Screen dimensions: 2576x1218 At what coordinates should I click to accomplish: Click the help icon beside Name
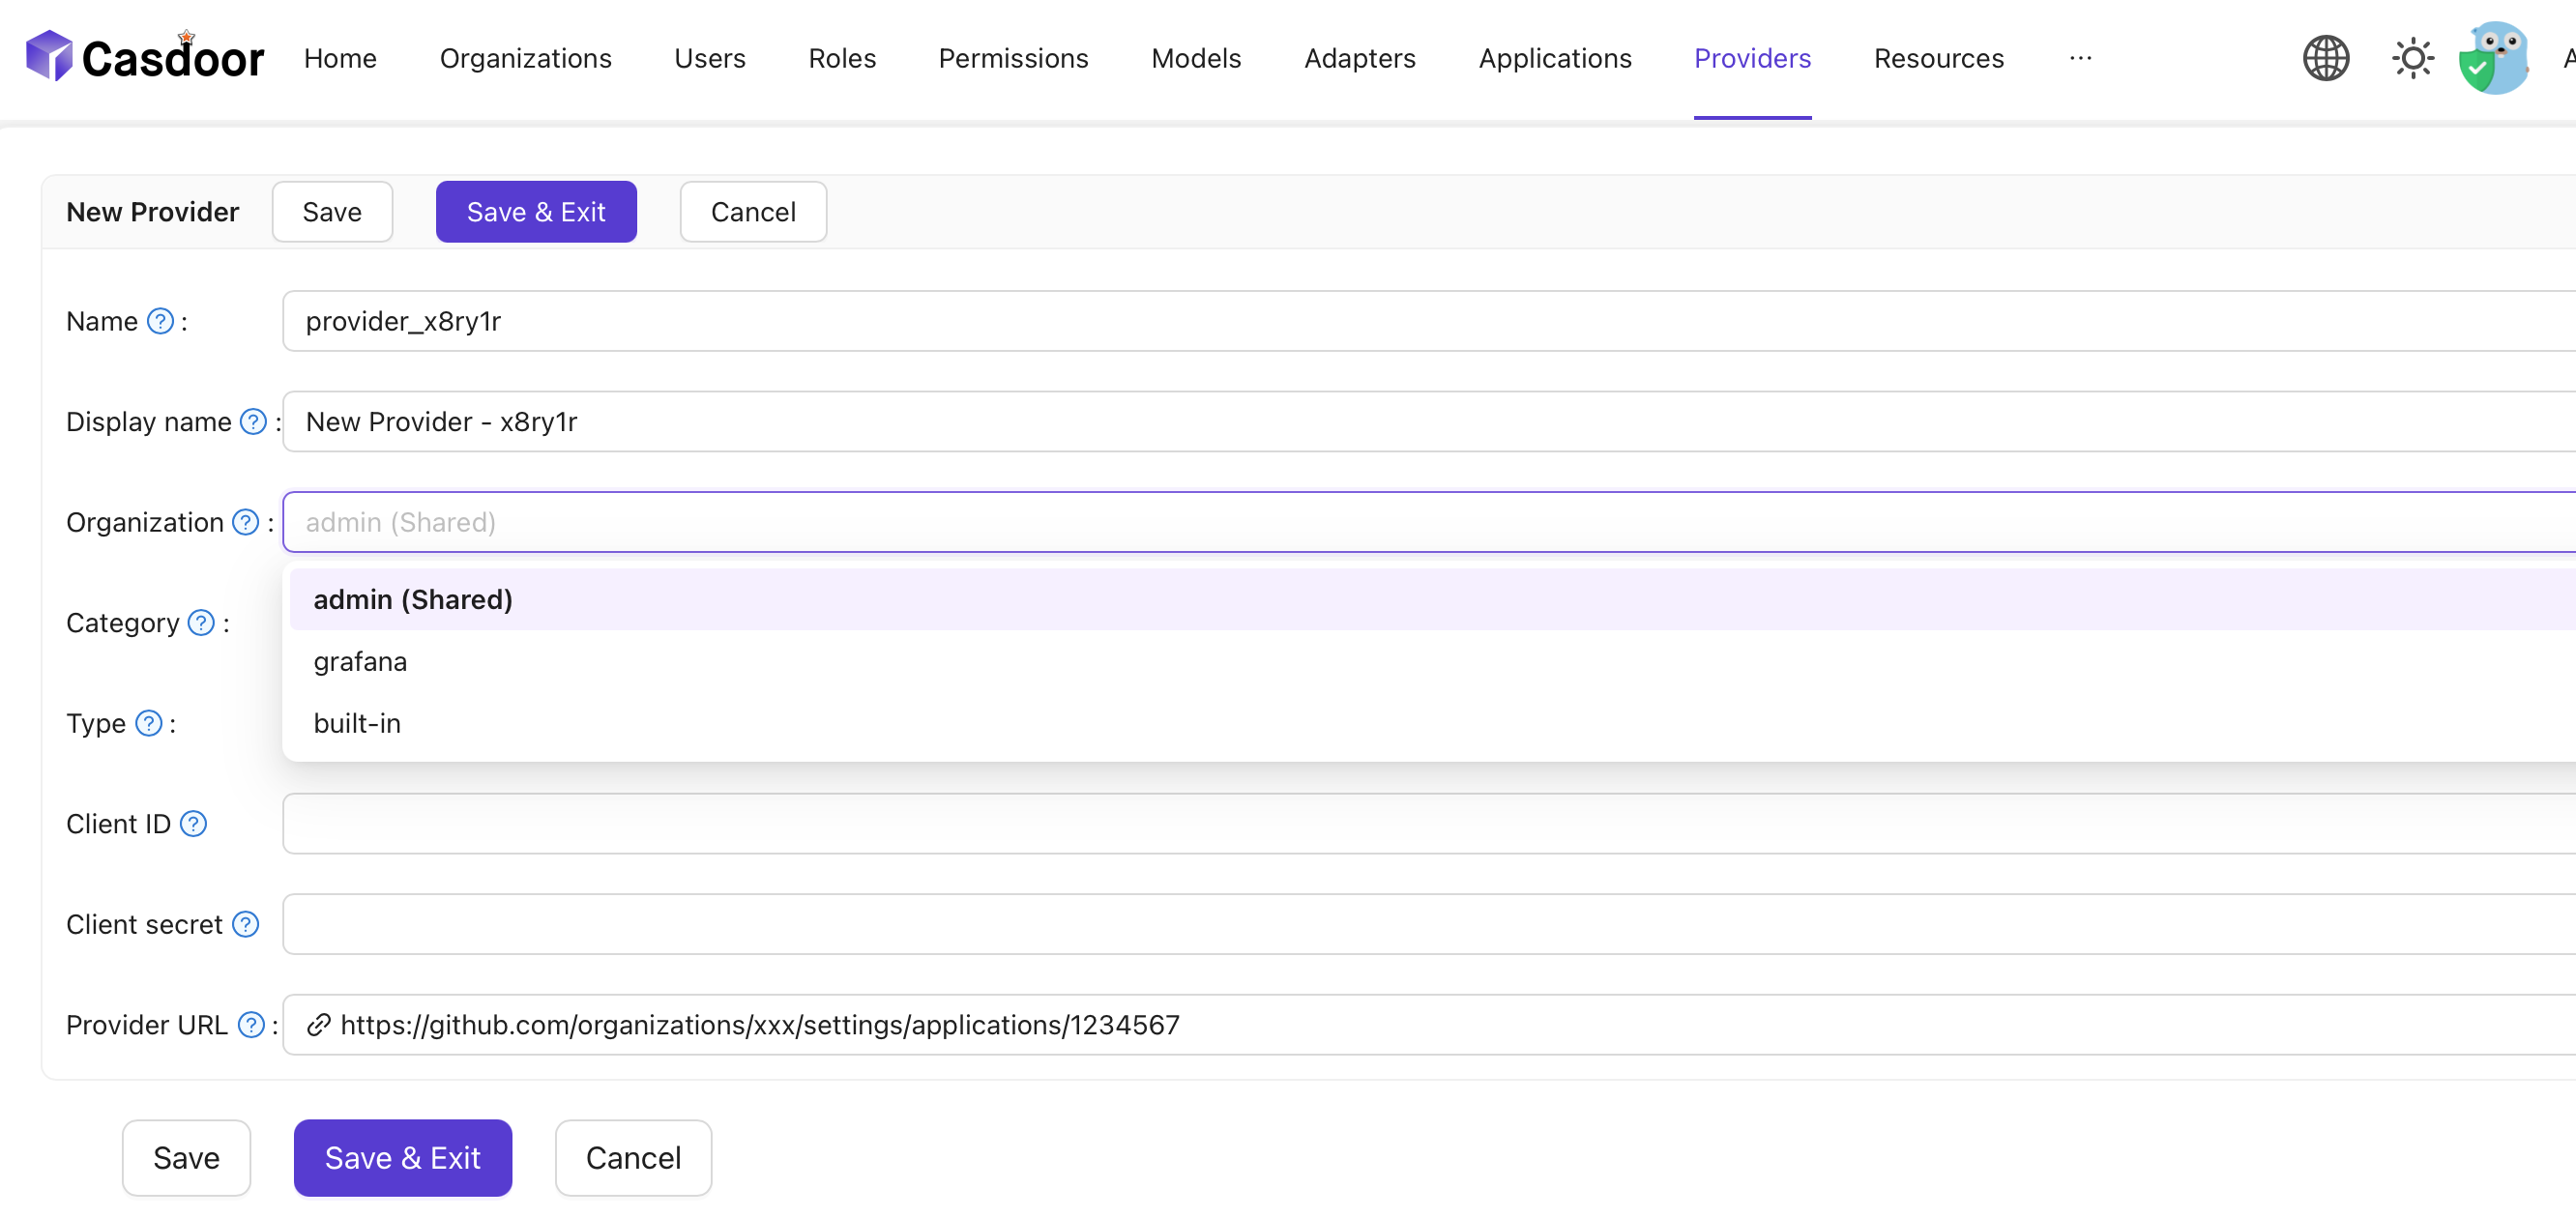[159, 321]
